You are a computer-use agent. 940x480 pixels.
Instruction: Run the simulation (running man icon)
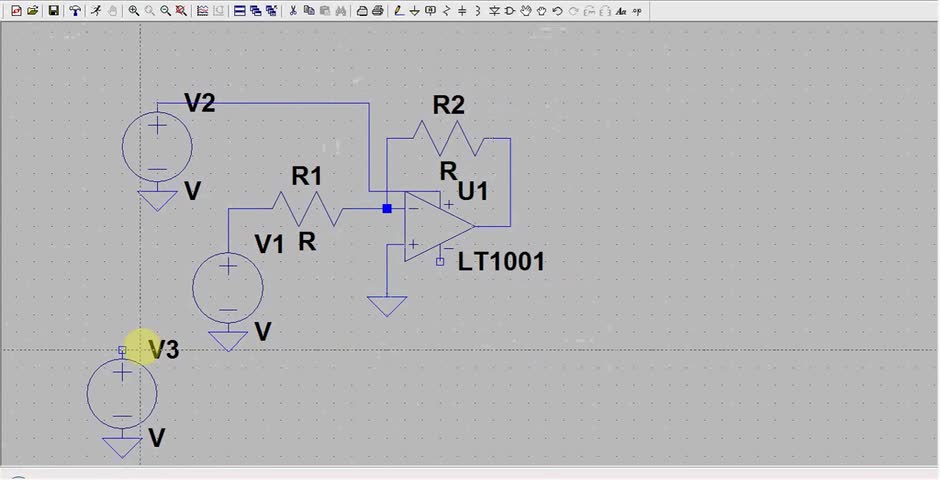(x=96, y=11)
